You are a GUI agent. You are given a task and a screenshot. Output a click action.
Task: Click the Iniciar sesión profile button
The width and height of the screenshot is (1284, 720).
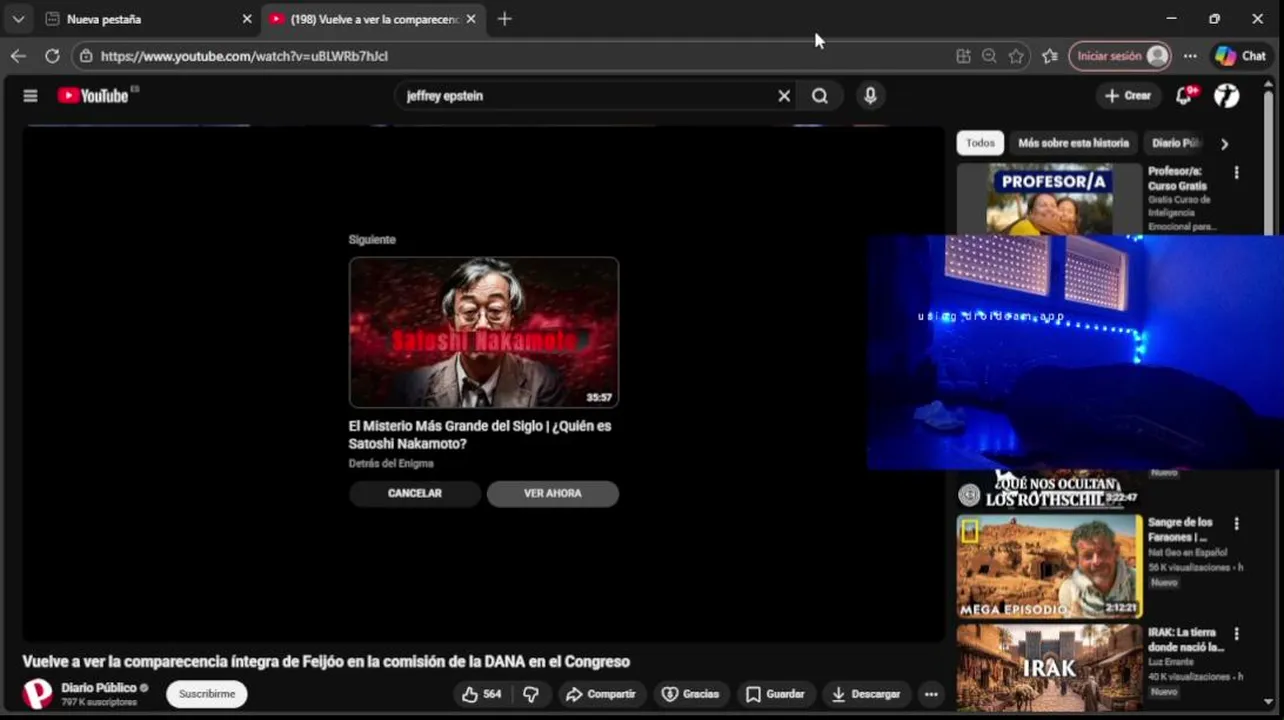coord(1119,56)
